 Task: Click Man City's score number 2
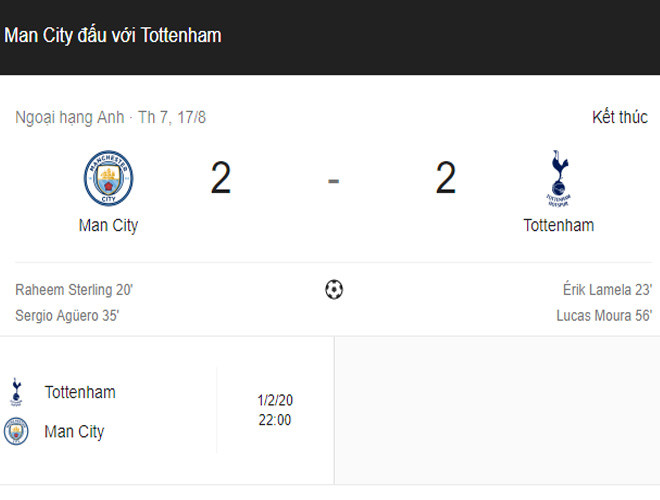coord(221,179)
